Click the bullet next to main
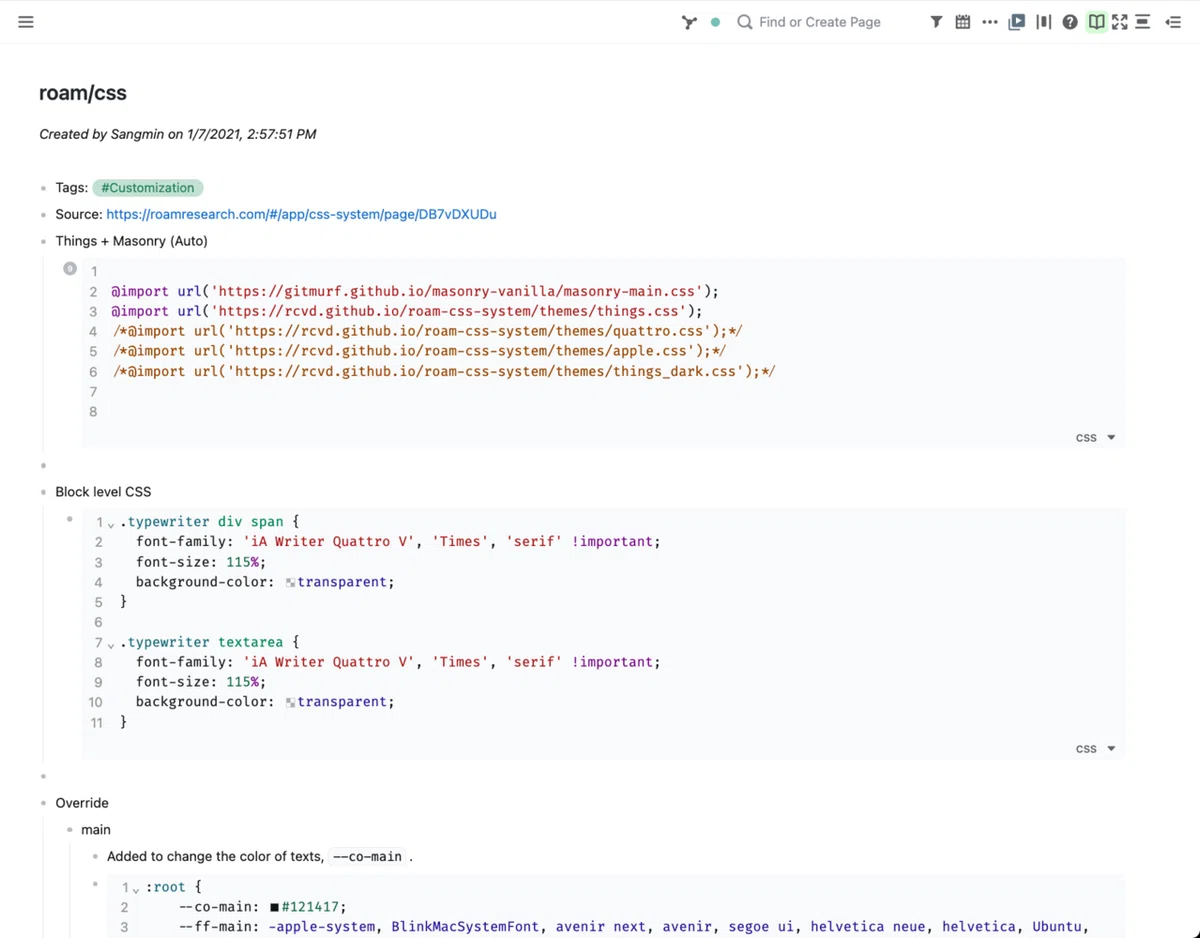 (70, 830)
